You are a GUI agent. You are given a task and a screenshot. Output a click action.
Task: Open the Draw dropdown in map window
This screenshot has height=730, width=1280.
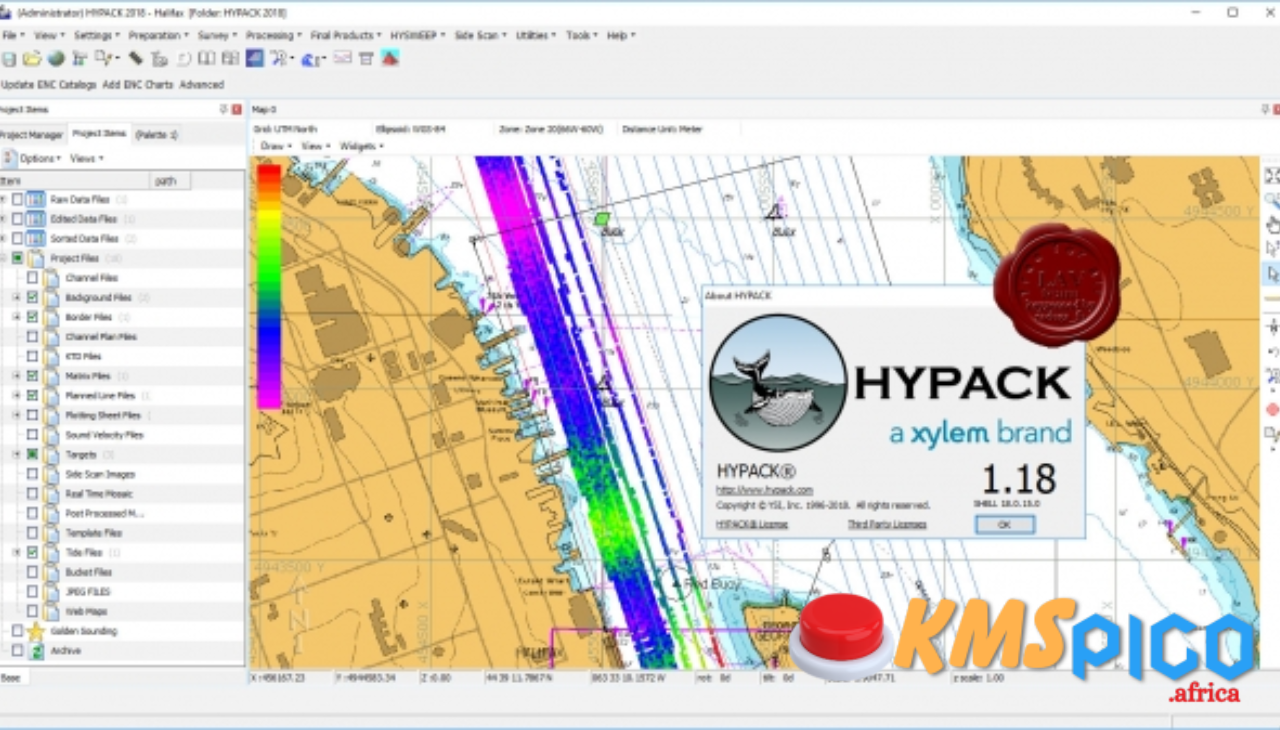coord(276,146)
